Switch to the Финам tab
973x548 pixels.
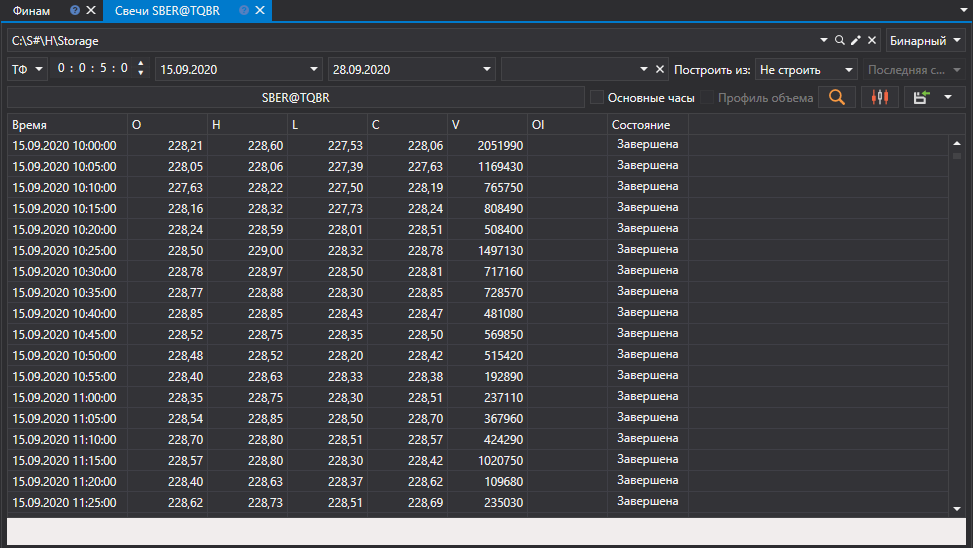pyautogui.click(x=32, y=11)
